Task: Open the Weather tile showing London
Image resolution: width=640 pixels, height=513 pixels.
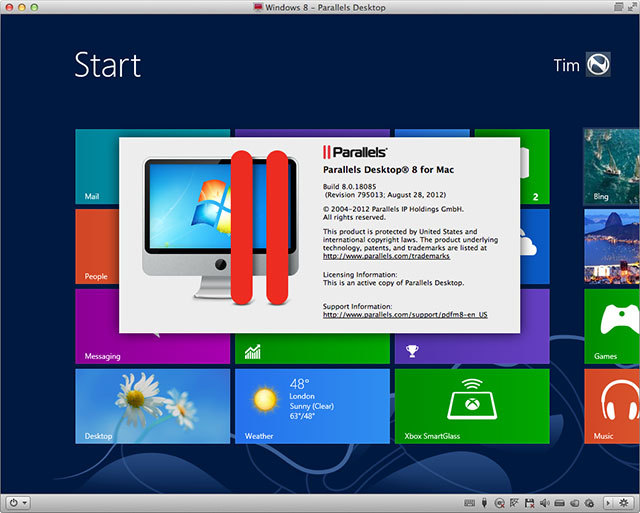Action: [x=312, y=406]
